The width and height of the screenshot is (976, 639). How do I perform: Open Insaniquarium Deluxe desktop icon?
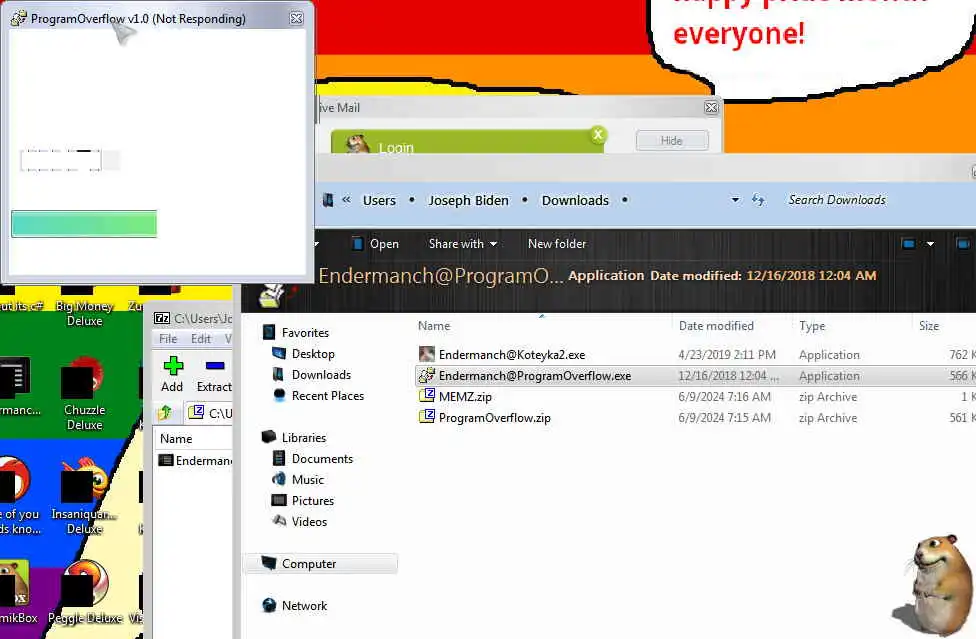(x=84, y=497)
